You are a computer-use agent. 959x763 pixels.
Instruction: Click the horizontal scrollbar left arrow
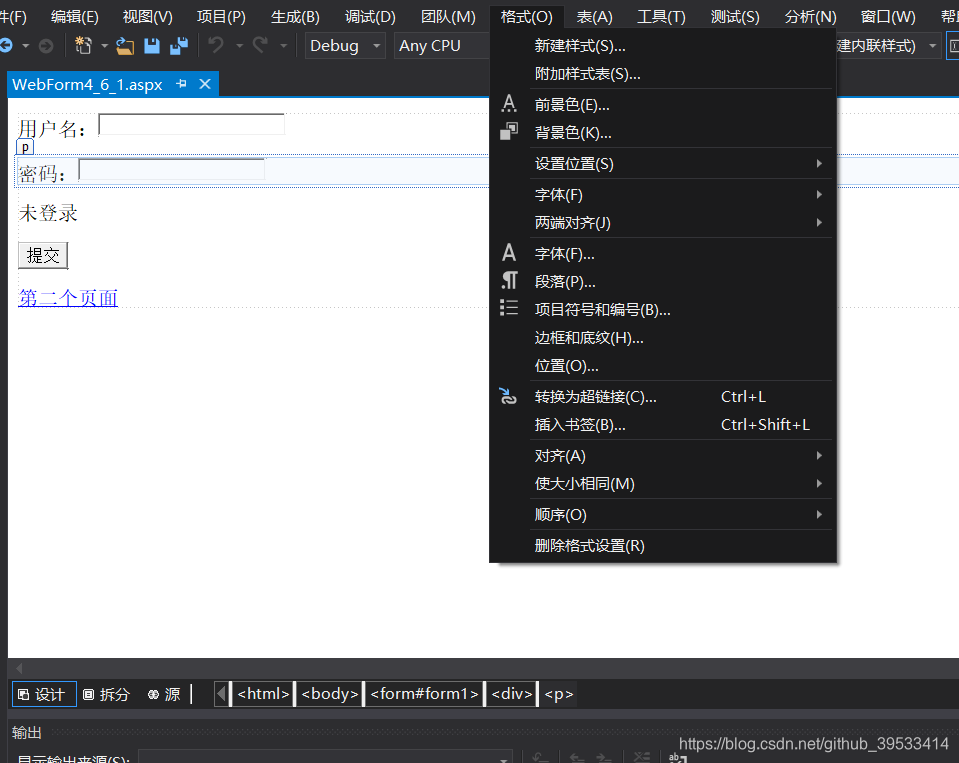(19, 668)
